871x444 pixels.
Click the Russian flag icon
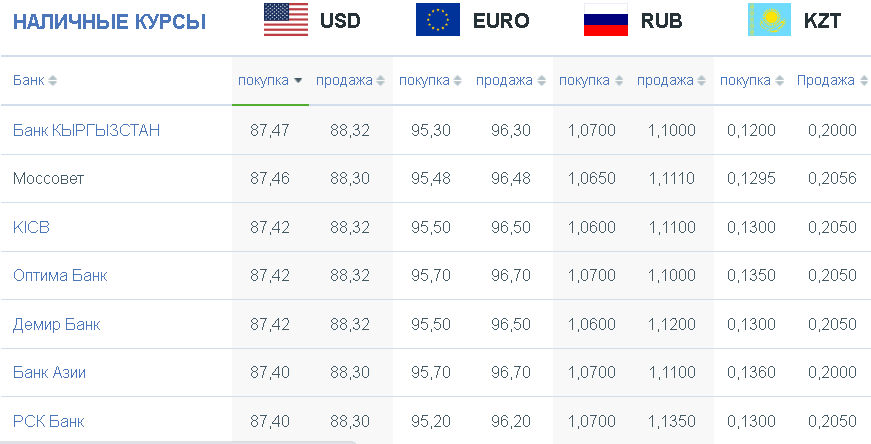coord(605,20)
